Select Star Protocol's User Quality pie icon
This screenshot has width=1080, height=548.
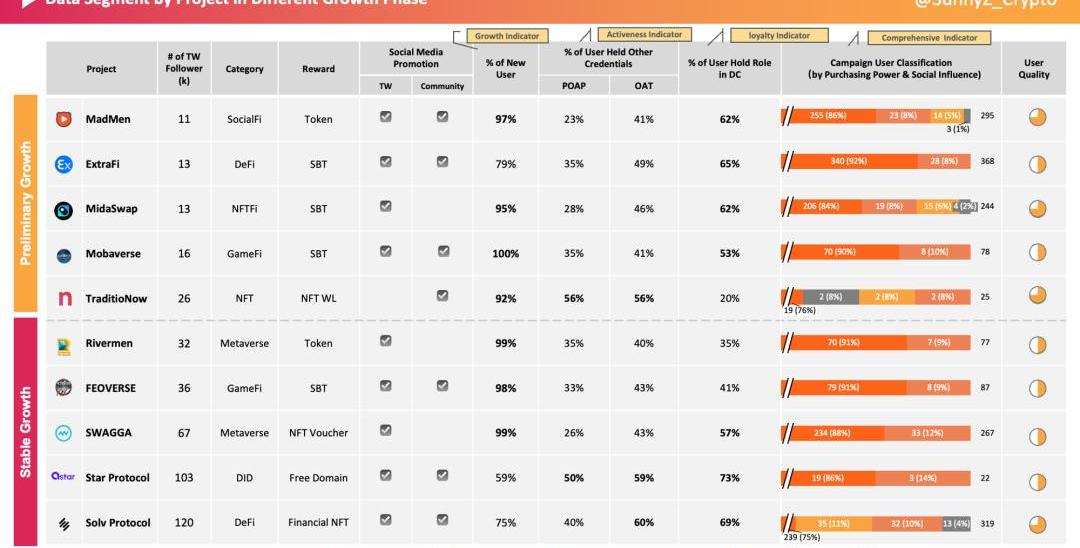1037,481
